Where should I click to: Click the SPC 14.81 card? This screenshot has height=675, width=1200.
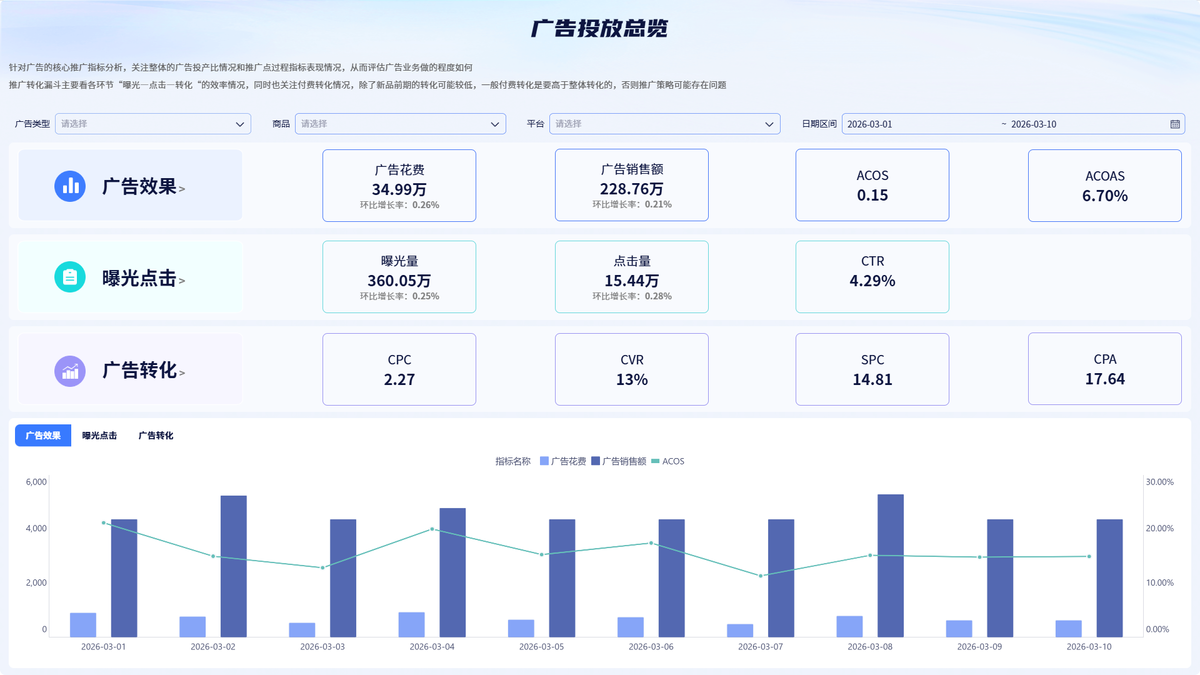(872, 369)
